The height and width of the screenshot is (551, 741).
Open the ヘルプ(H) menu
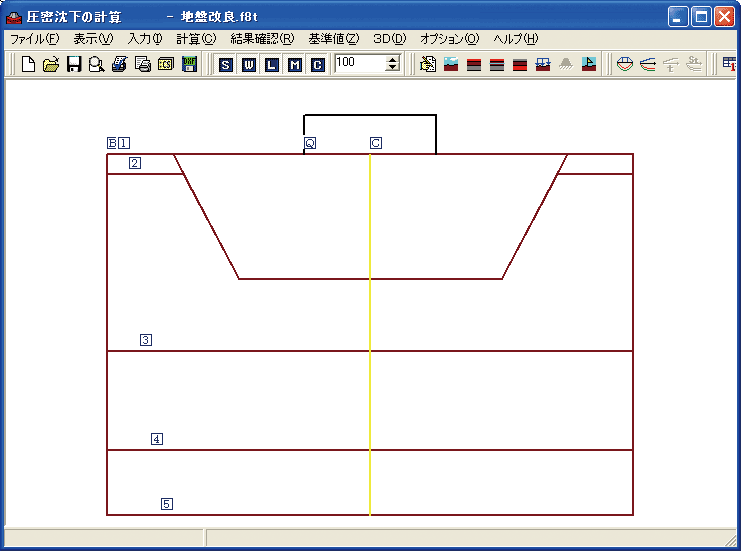[516, 39]
